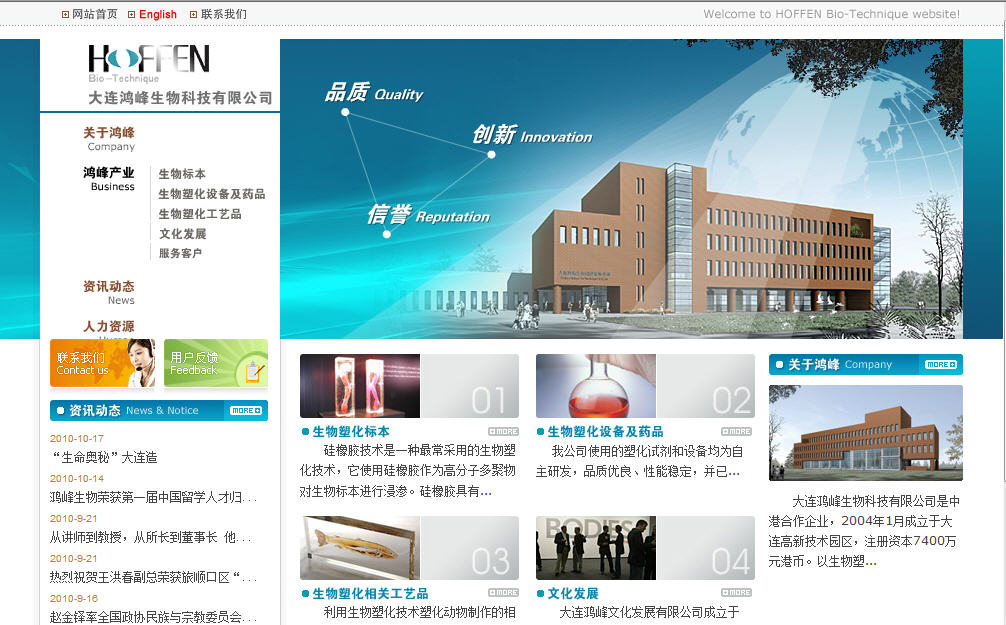The width and height of the screenshot is (1006, 625).
Task: Open the green Feedback banner
Action: click(216, 363)
